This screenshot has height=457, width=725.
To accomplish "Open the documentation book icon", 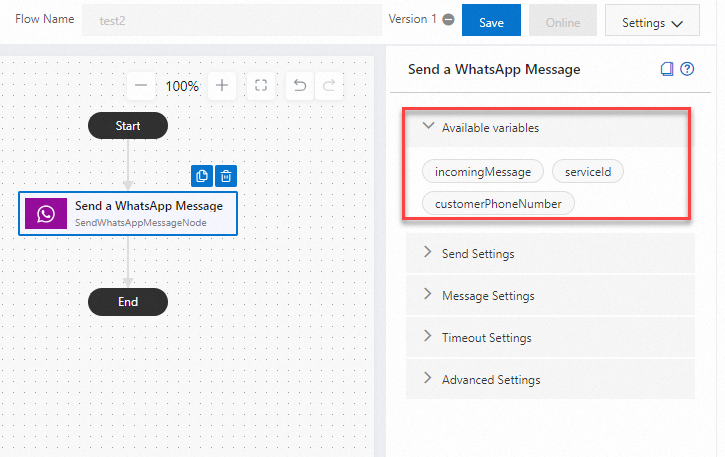I will coord(667,69).
